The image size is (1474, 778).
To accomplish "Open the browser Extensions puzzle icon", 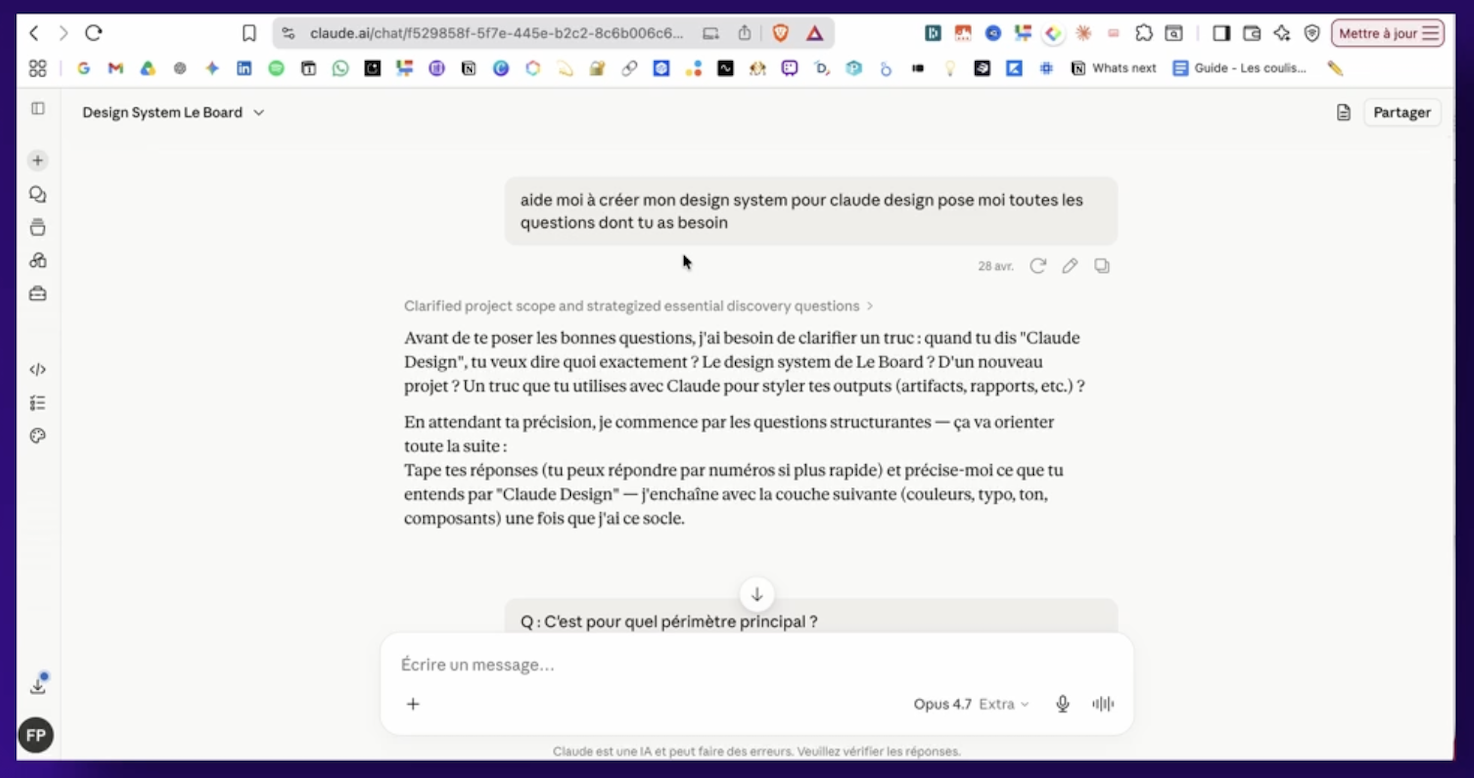I will [1144, 33].
